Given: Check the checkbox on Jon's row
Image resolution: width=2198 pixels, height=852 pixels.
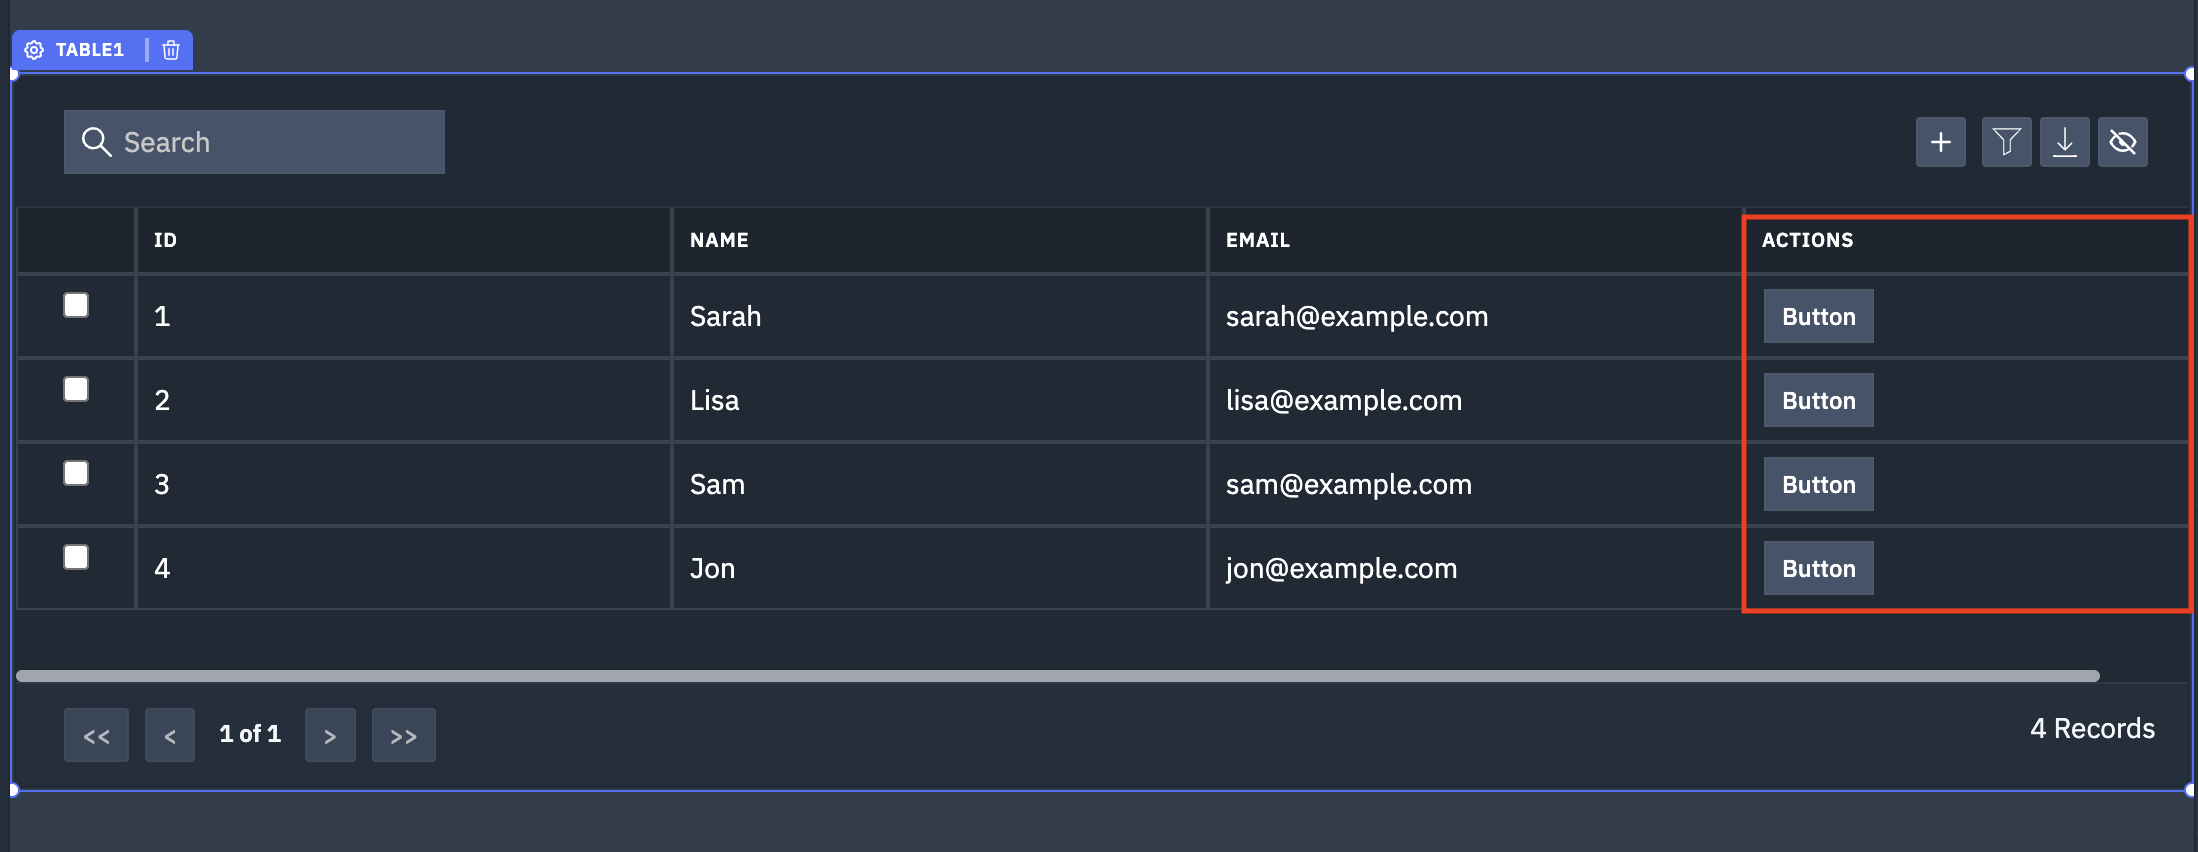Looking at the screenshot, I should pyautogui.click(x=76, y=557).
